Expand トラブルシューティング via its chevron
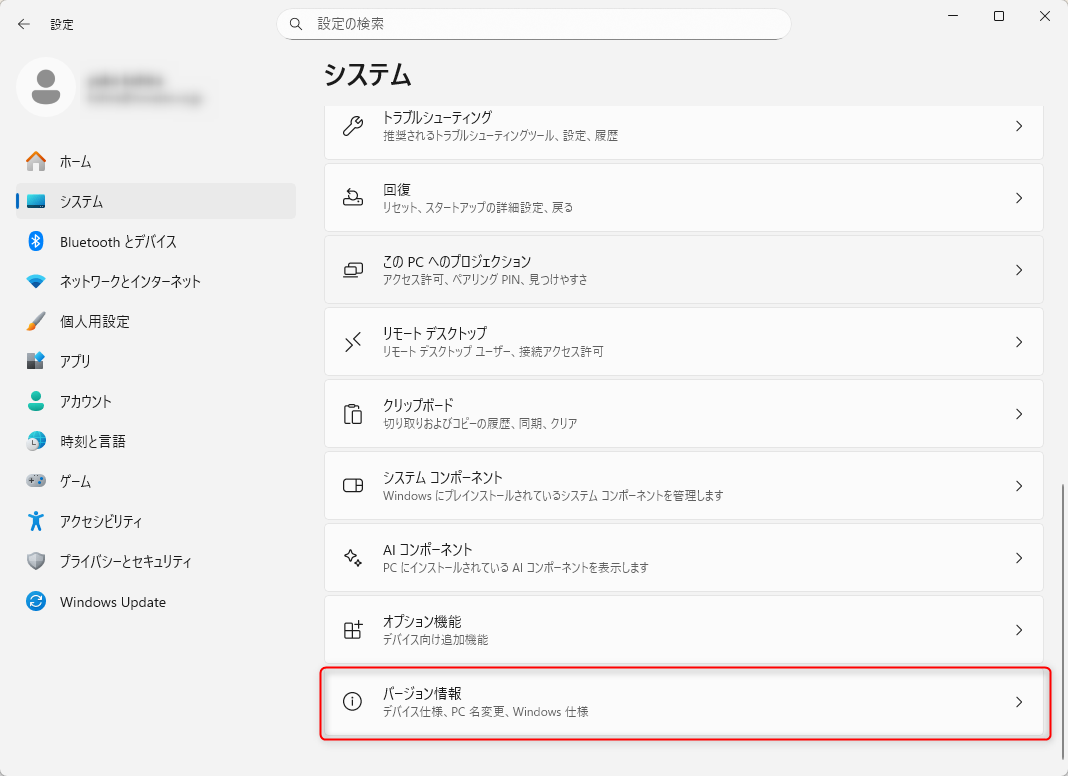Image resolution: width=1068 pixels, height=776 pixels. click(1019, 126)
